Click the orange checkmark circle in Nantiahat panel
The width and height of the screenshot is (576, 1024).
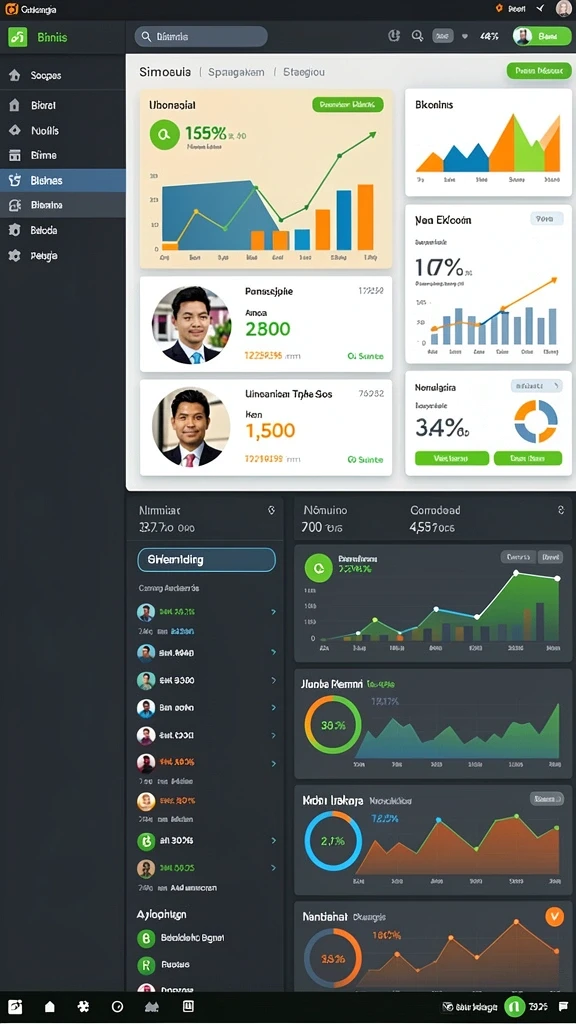pos(554,917)
